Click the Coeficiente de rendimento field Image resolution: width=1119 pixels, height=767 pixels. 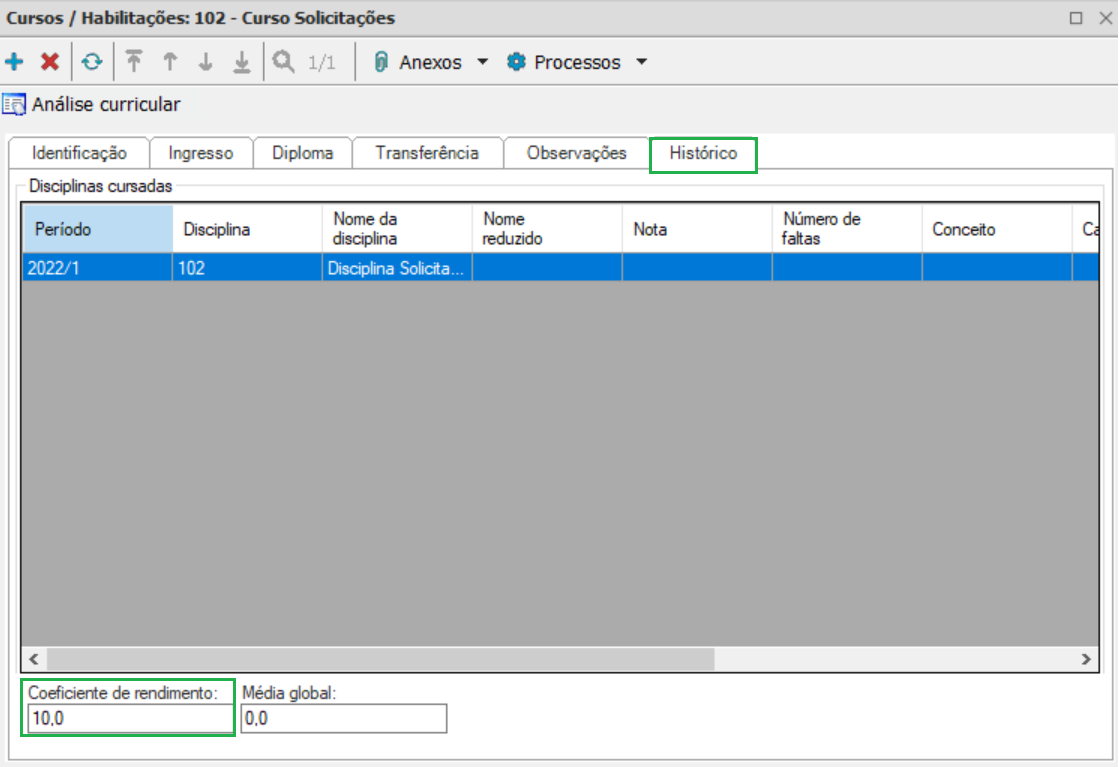[128, 718]
